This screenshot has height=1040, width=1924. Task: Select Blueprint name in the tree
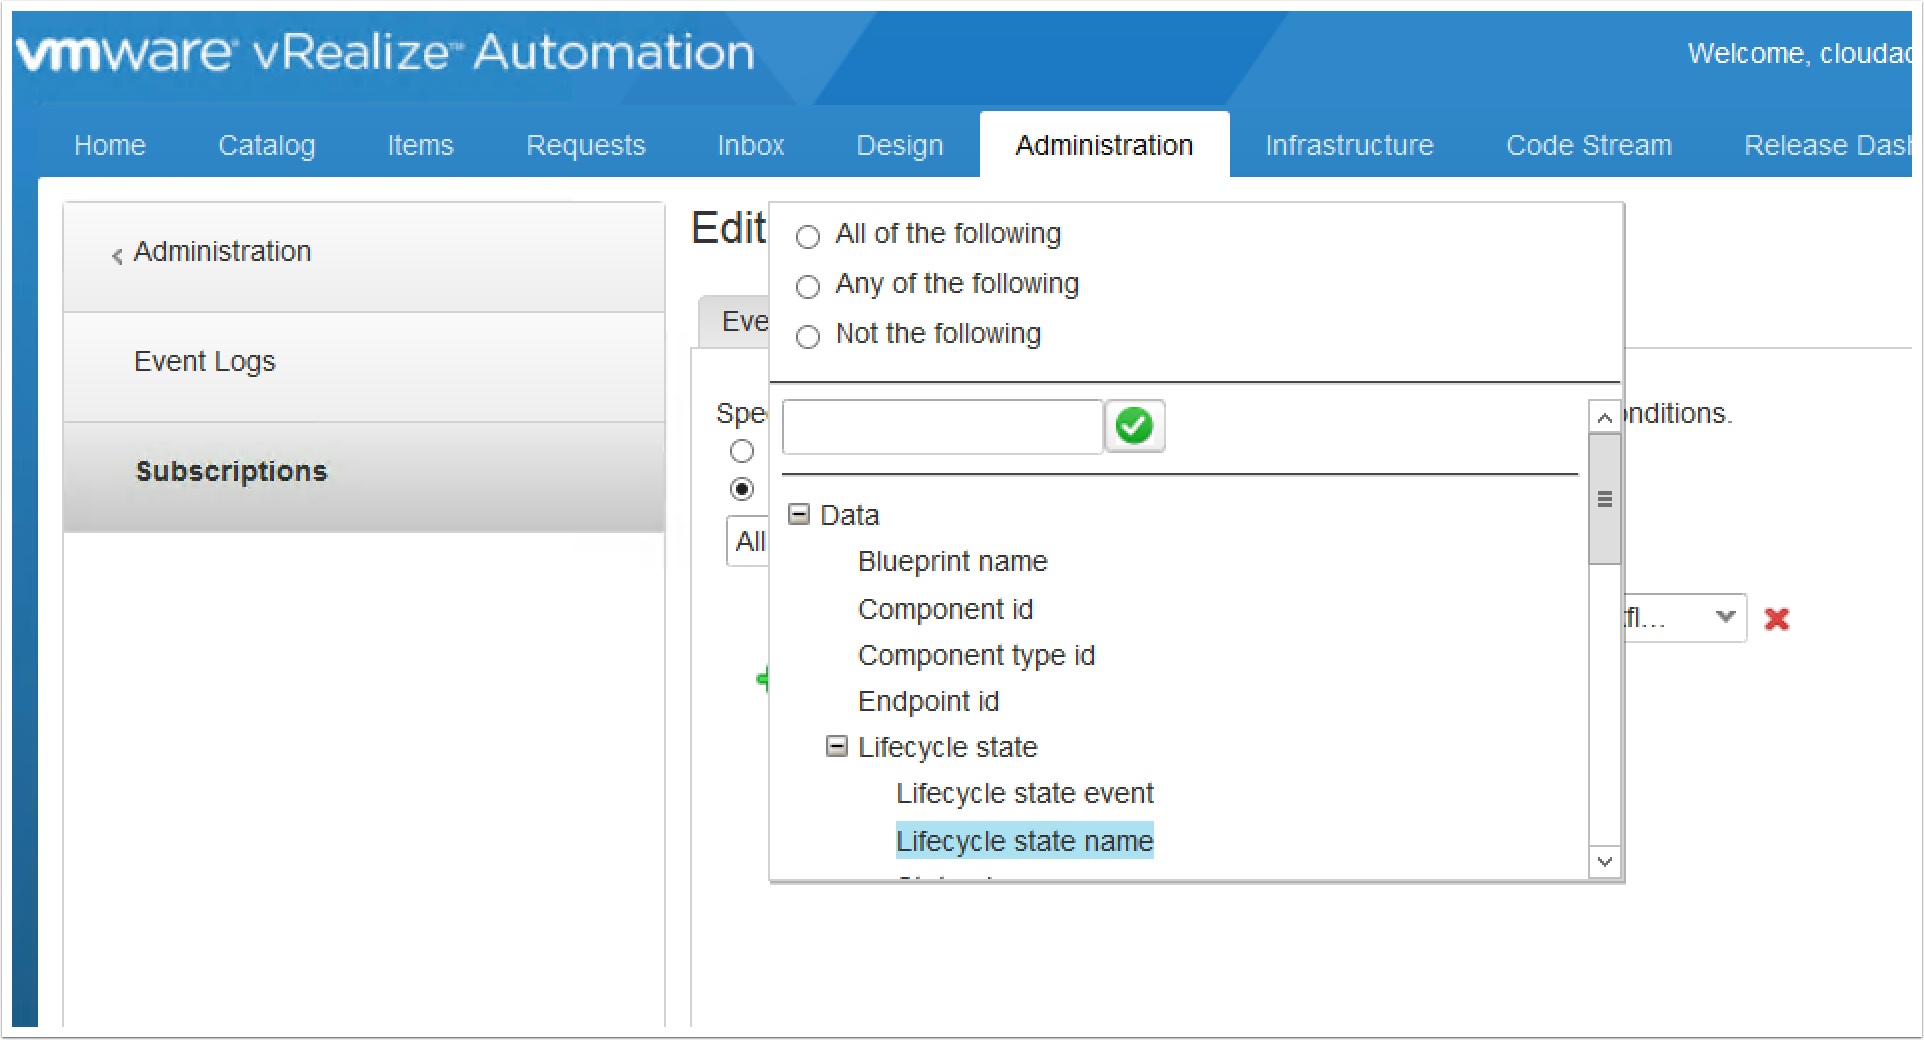[952, 562]
